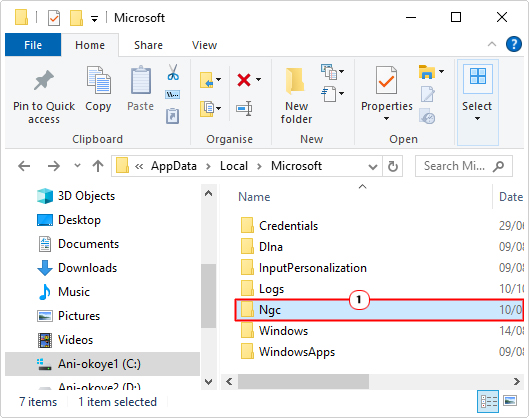The image size is (529, 418).
Task: Go forward with the right arrow
Action: tap(54, 166)
